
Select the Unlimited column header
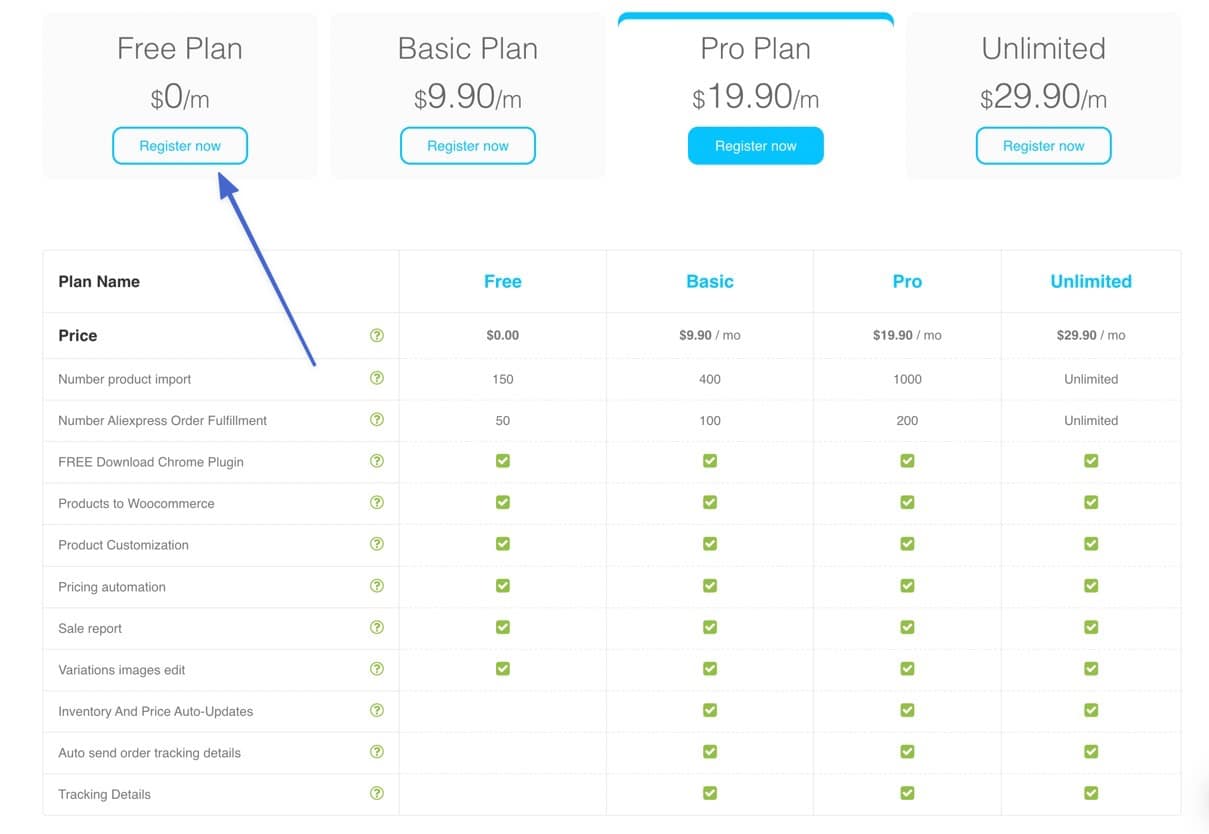(x=1091, y=282)
